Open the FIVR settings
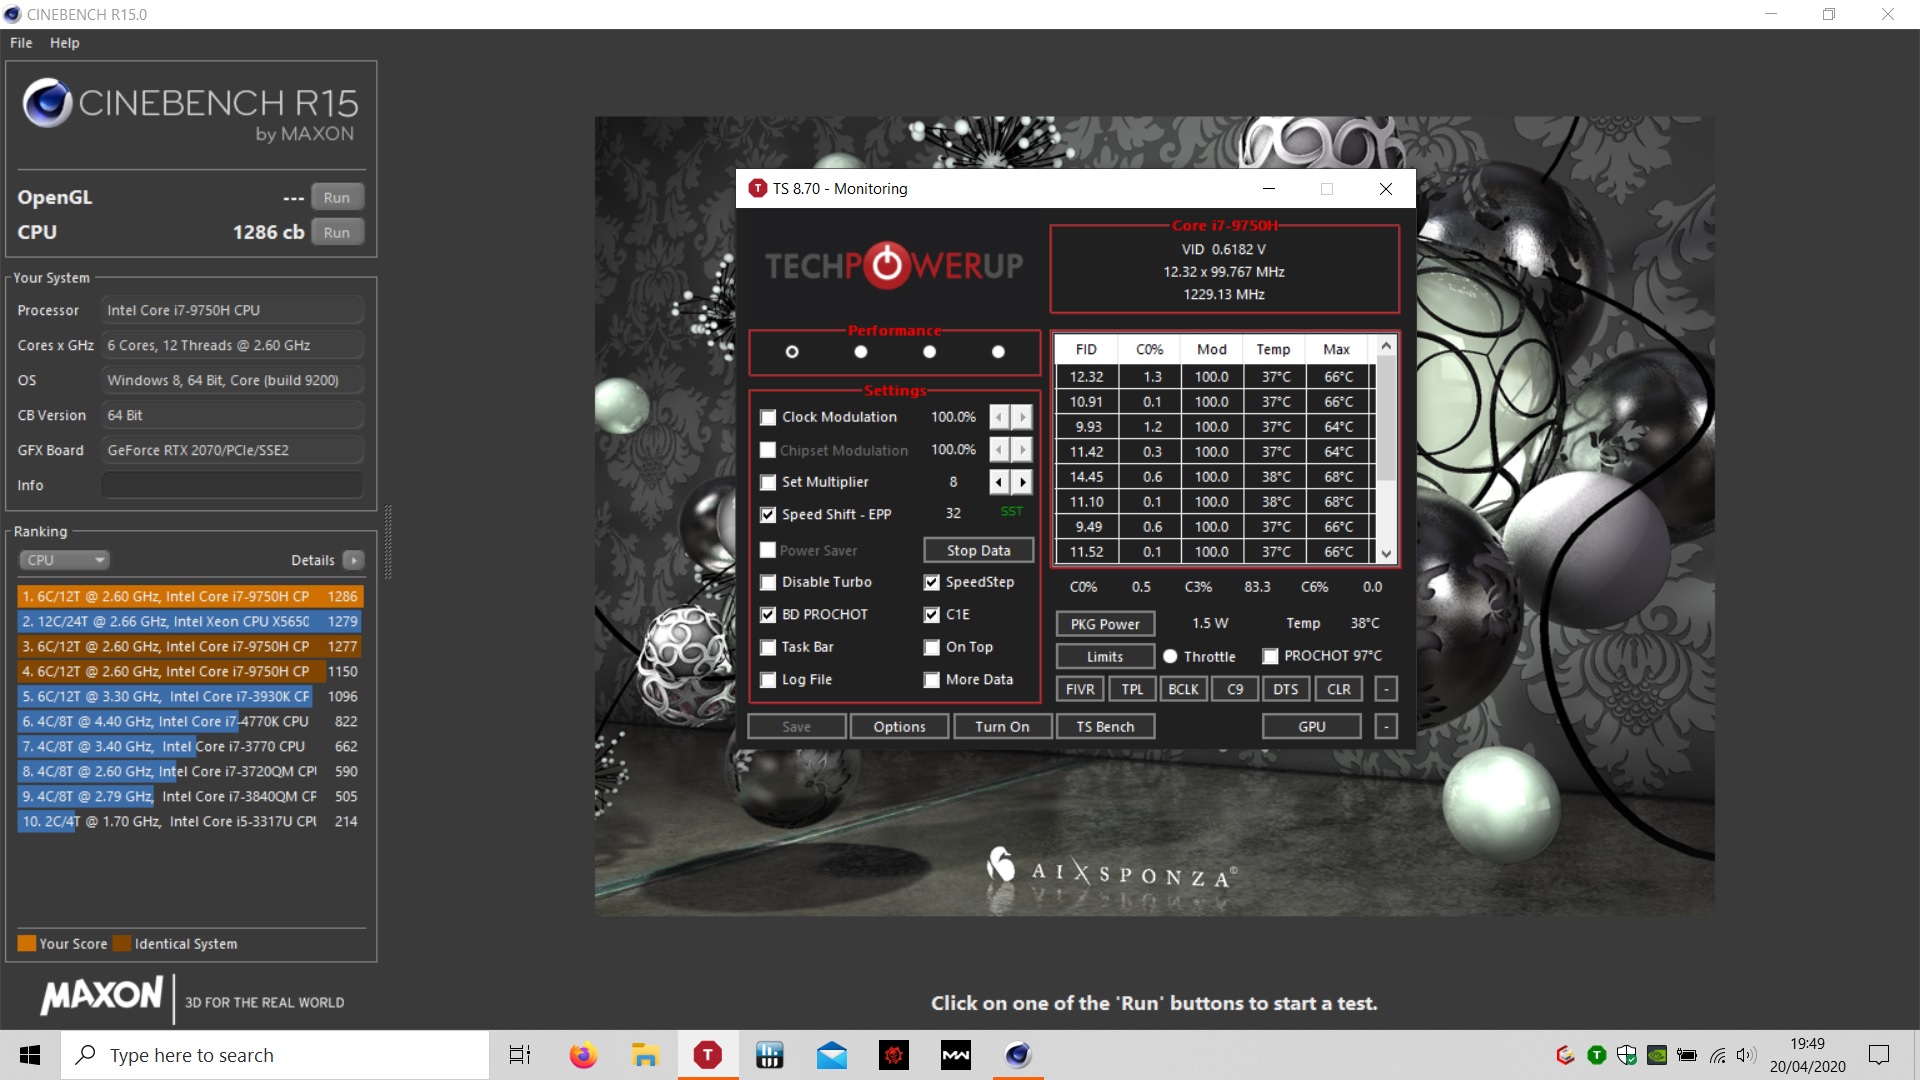The height and width of the screenshot is (1080, 1920). [x=1080, y=689]
